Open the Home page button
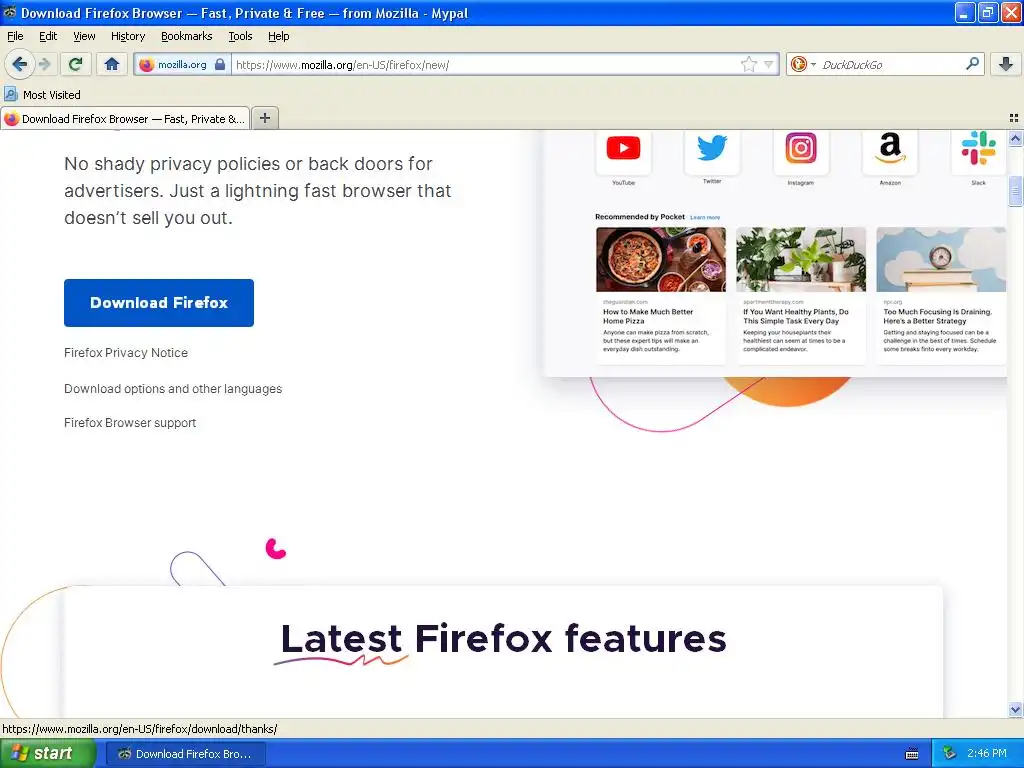Image resolution: width=1024 pixels, height=768 pixels. tap(112, 64)
